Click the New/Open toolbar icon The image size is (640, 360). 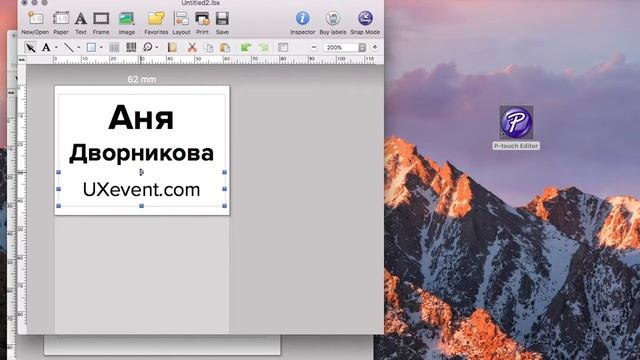(x=35, y=19)
